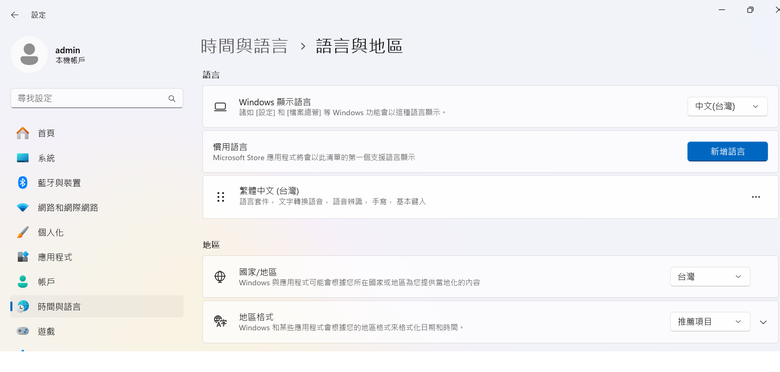
Task: Click the Bluetooth icon in the sidebar
Action: click(22, 183)
